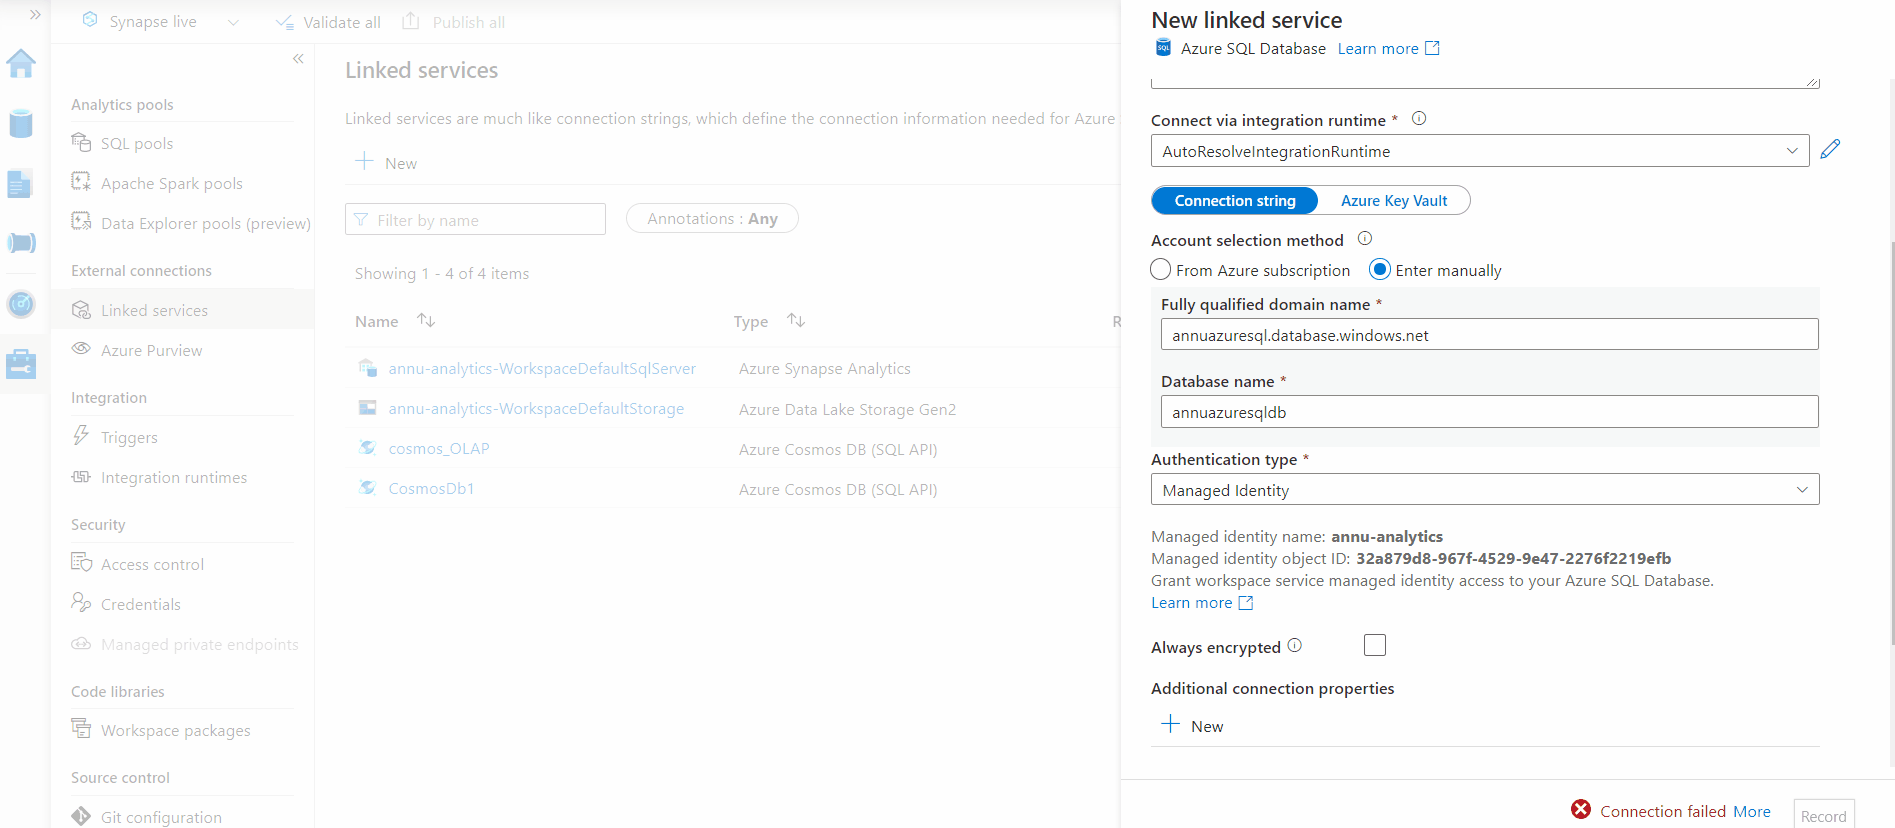
Task: Open annu-analytics-WorkspaceDefaultSqlServer linked service
Action: pyautogui.click(x=542, y=369)
